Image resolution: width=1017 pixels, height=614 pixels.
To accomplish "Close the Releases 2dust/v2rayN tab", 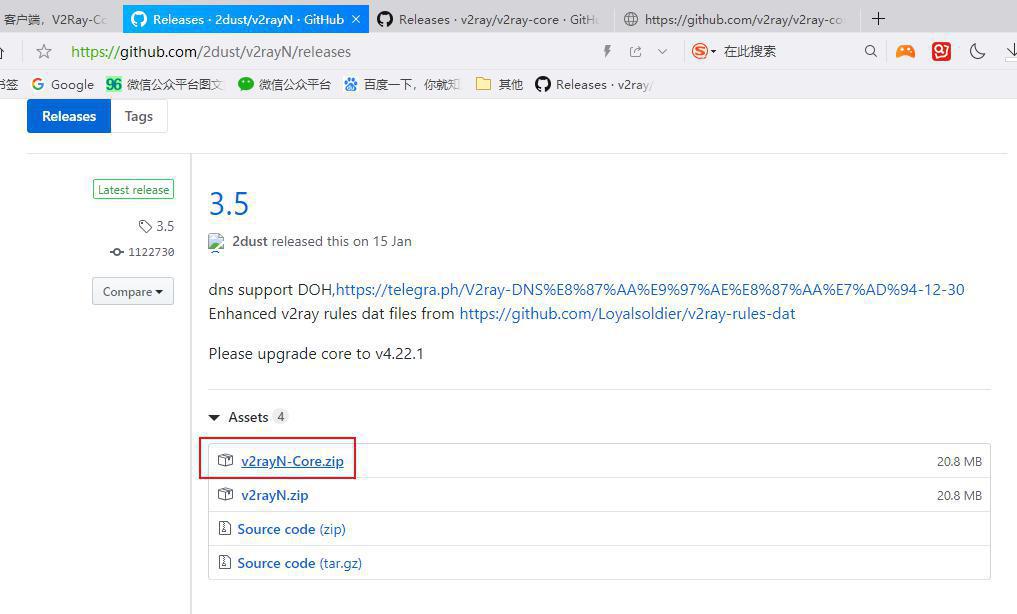I will 356,19.
